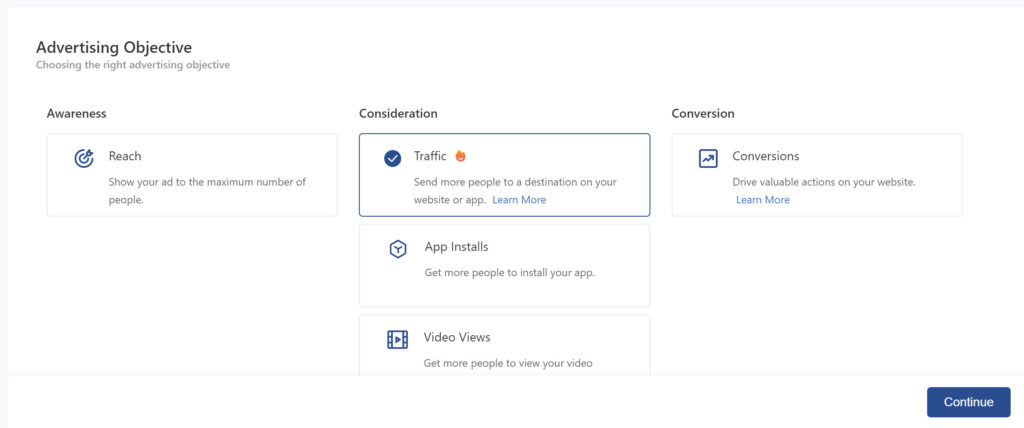Select the Conversions objective title
The height and width of the screenshot is (428, 1024).
pyautogui.click(x=765, y=156)
